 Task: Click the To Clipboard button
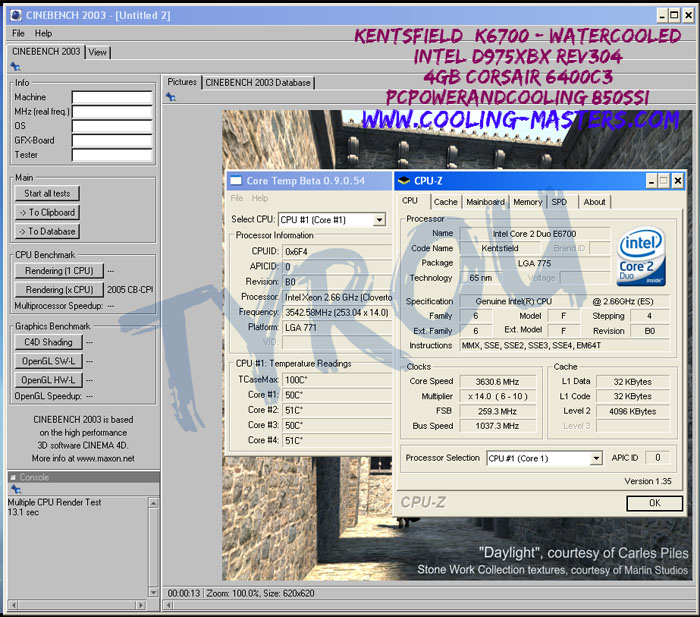47,213
